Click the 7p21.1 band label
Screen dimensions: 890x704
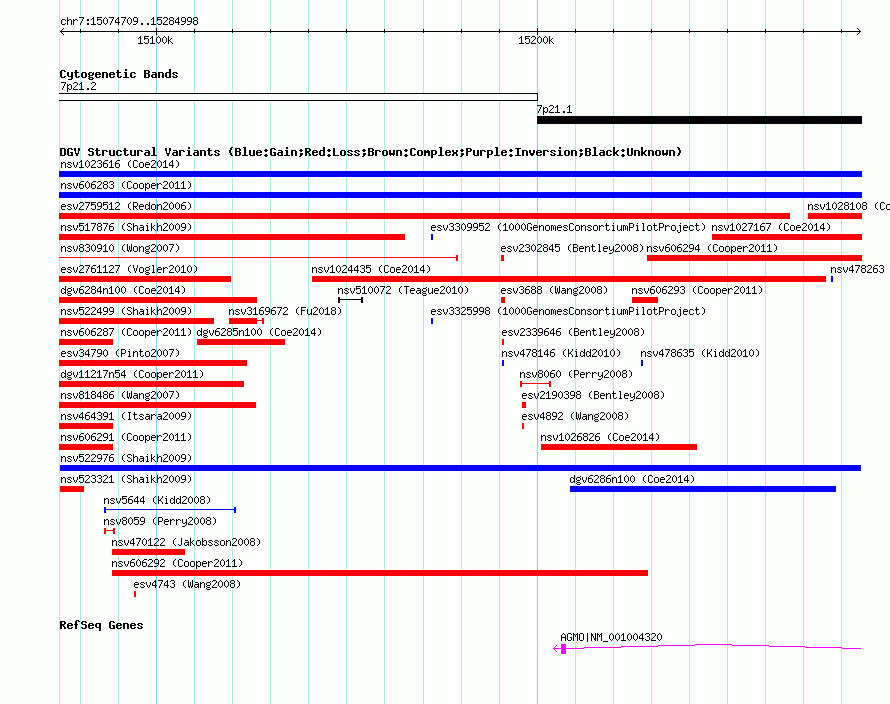coord(555,110)
